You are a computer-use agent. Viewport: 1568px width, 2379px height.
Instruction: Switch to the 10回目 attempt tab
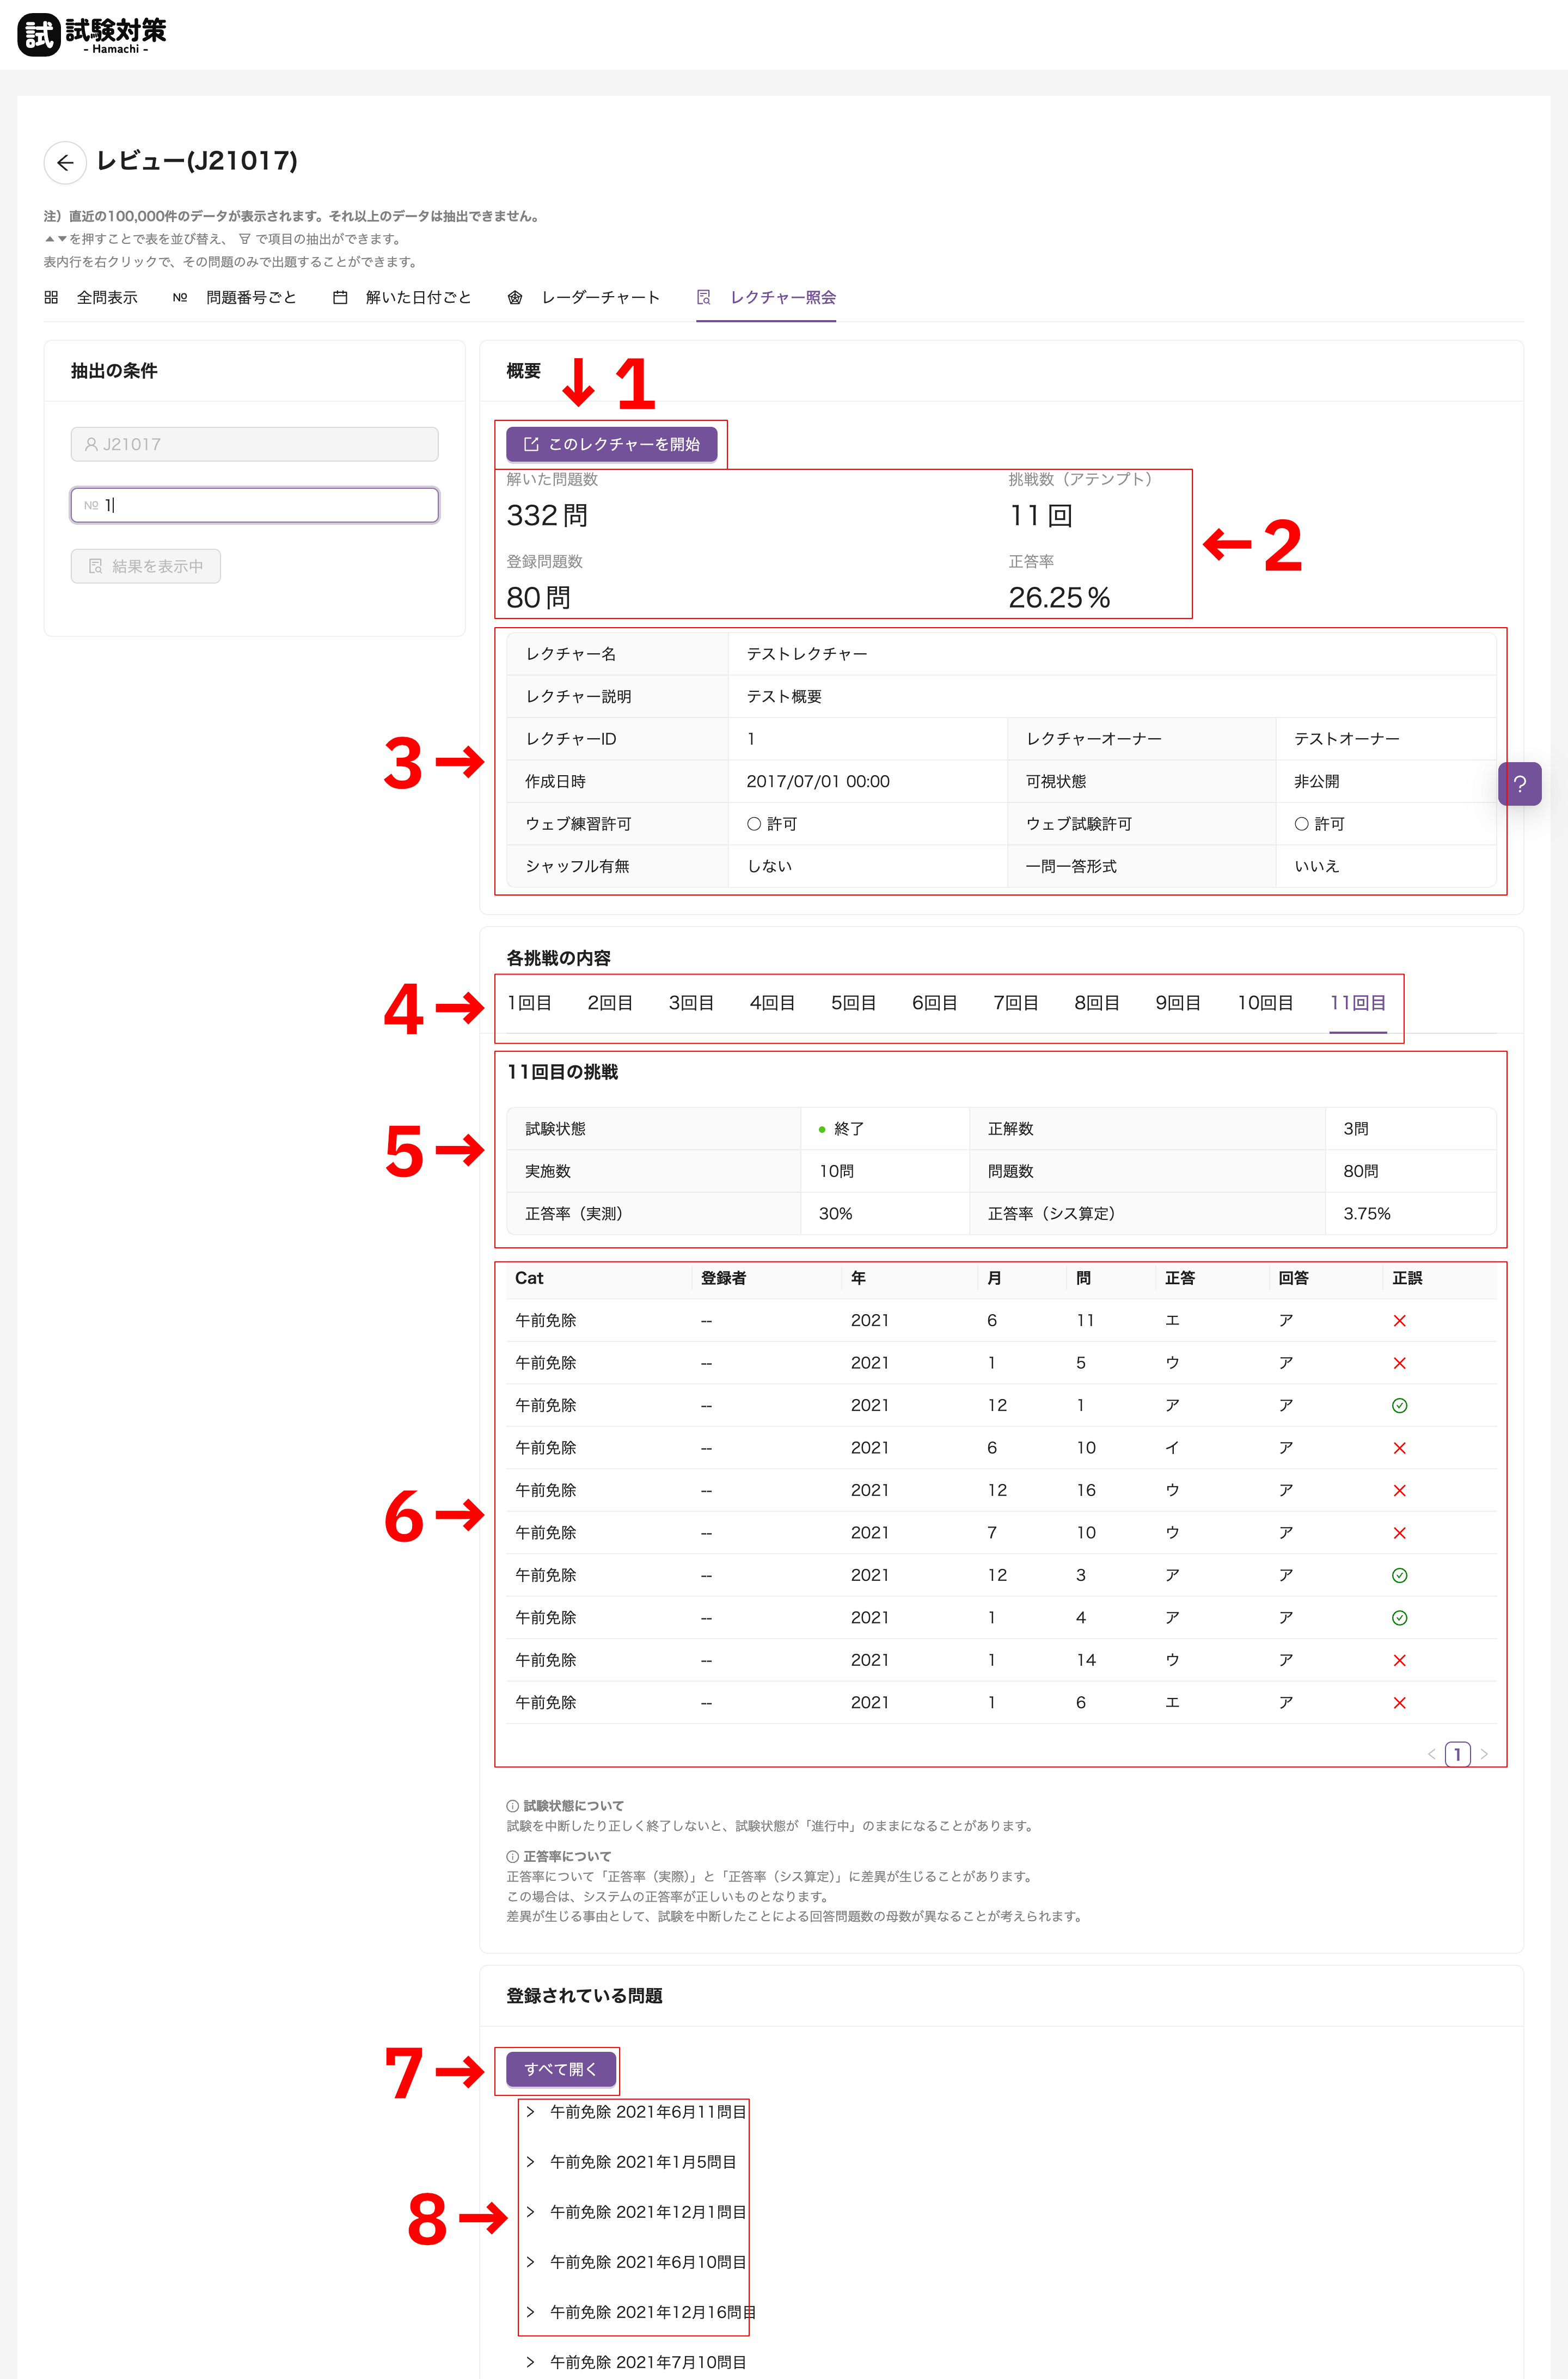pyautogui.click(x=1264, y=1003)
